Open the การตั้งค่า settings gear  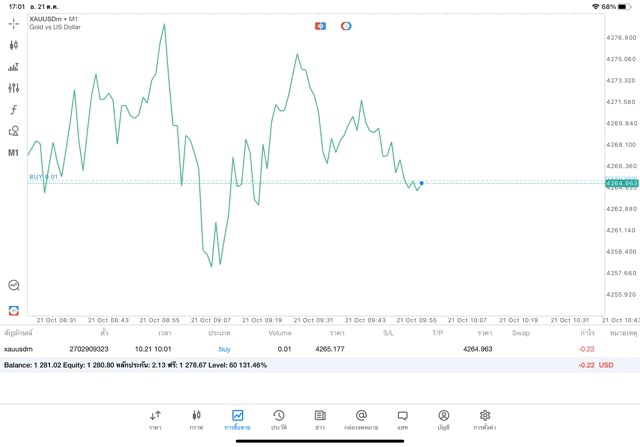coord(485,419)
